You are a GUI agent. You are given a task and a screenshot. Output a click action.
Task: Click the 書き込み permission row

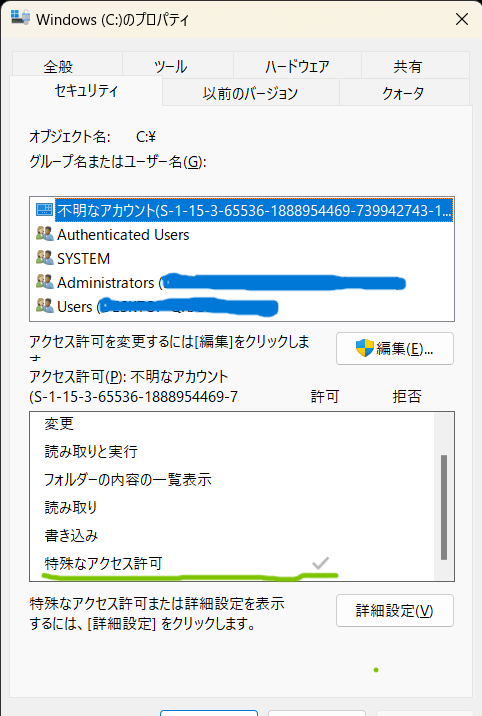pyautogui.click(x=232, y=535)
